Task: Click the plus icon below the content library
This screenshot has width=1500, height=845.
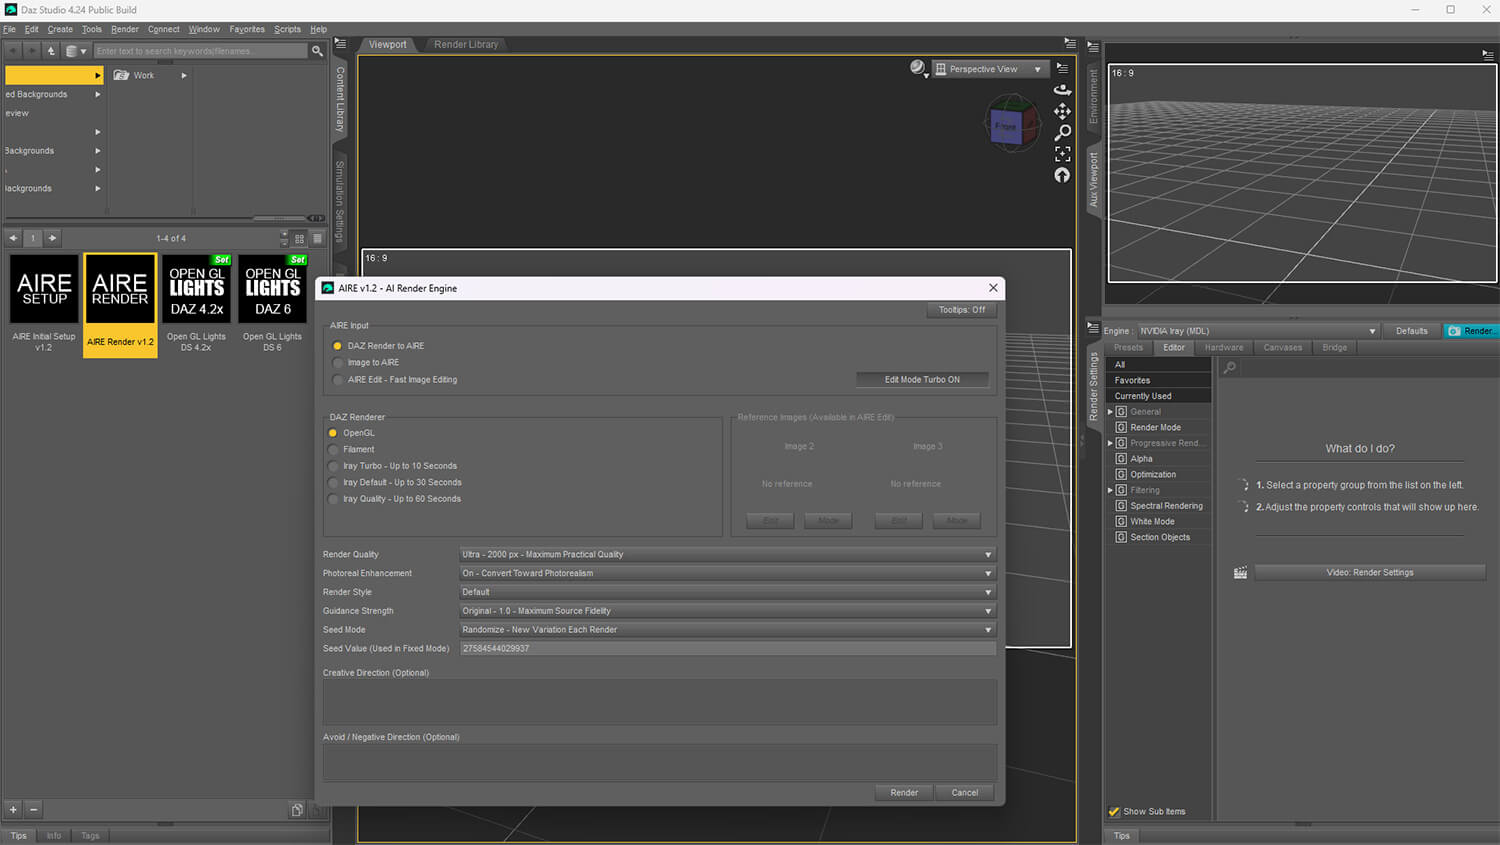Action: click(13, 810)
